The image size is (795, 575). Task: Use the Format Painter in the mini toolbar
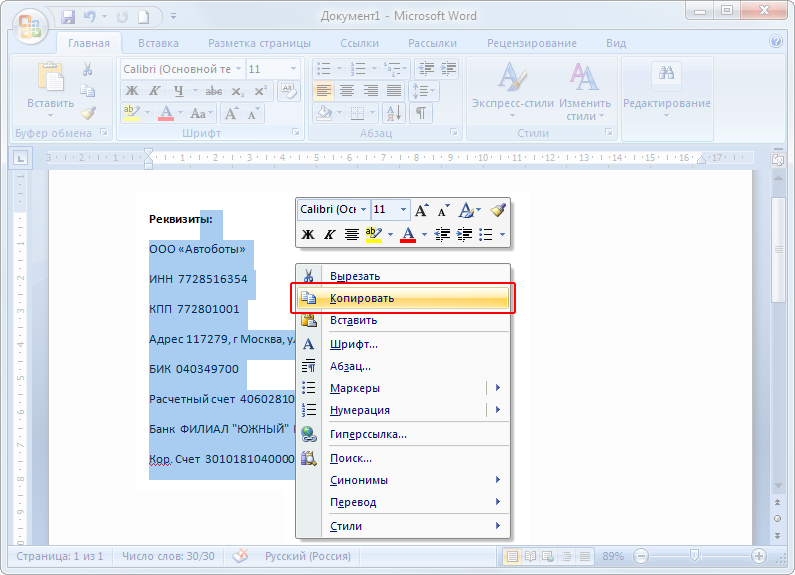click(x=497, y=210)
